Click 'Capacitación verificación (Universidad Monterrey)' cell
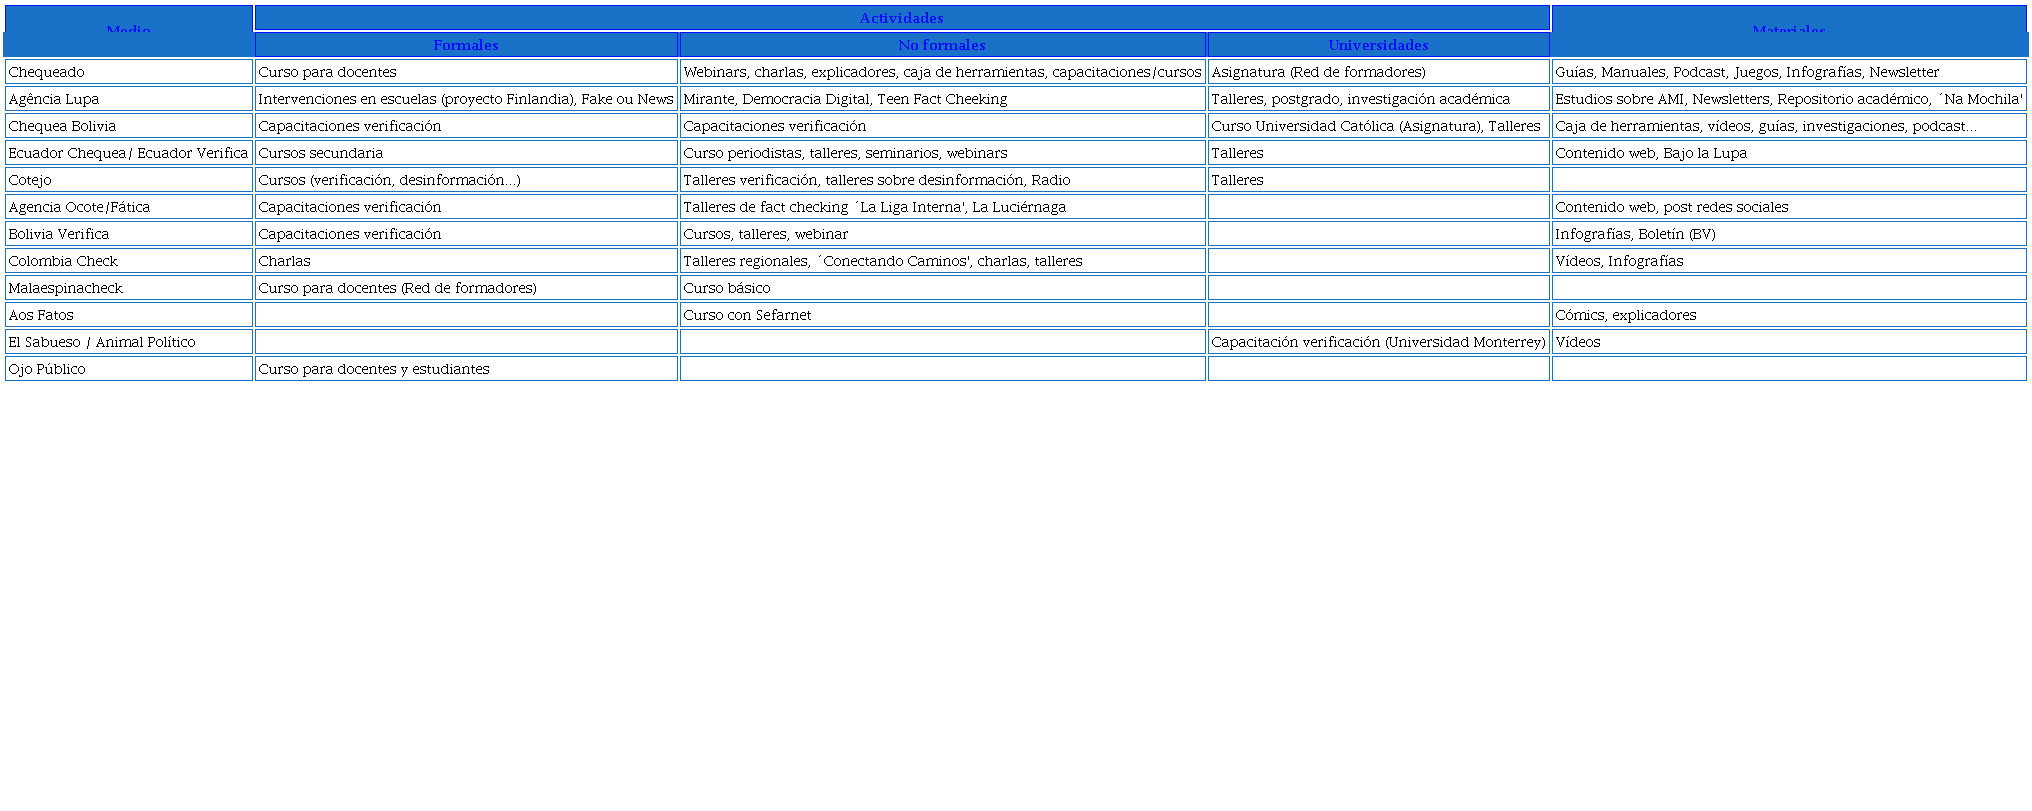This screenshot has height=811, width=2032. click(1377, 342)
